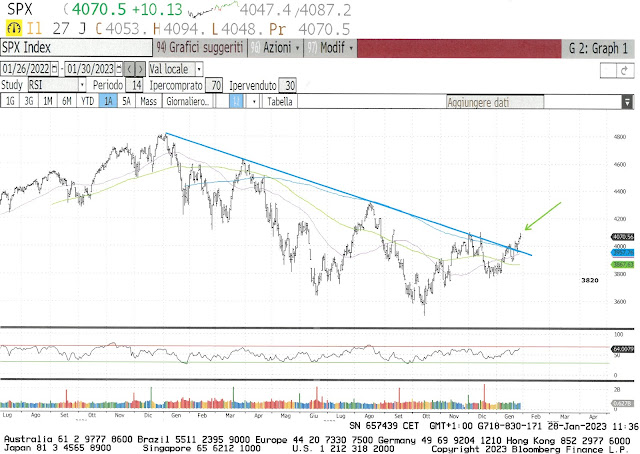Click the Ipercomprato label
This screenshot has width=640, height=454.
tap(176, 85)
